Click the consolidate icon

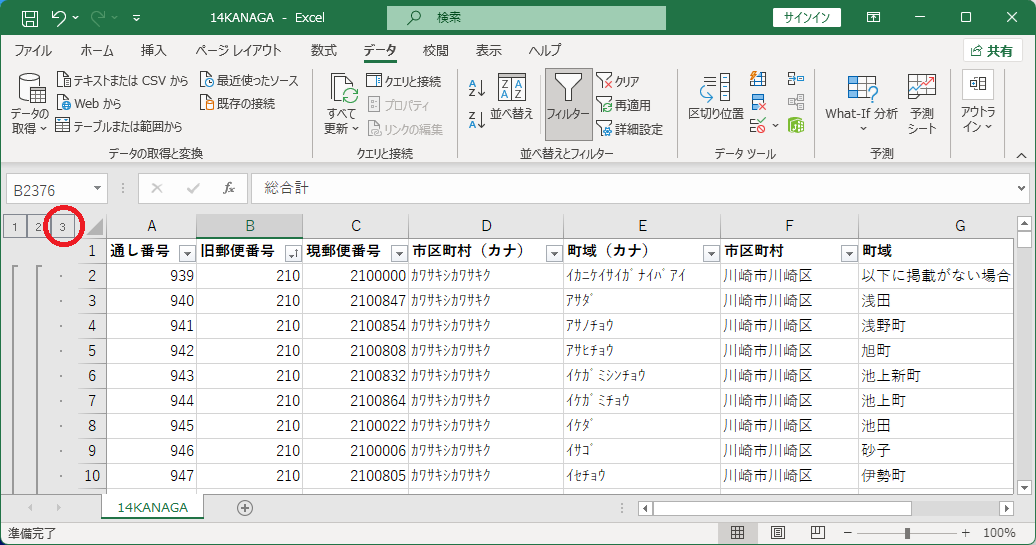click(x=796, y=79)
